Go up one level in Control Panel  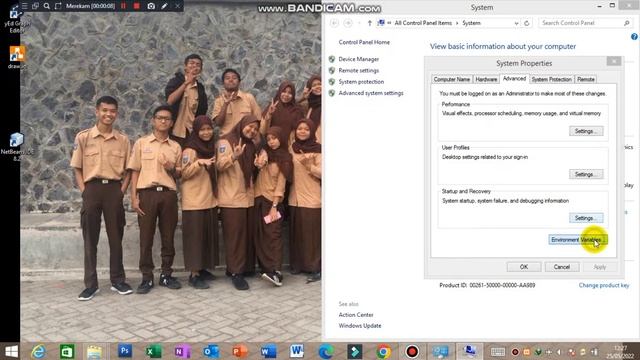[370, 23]
